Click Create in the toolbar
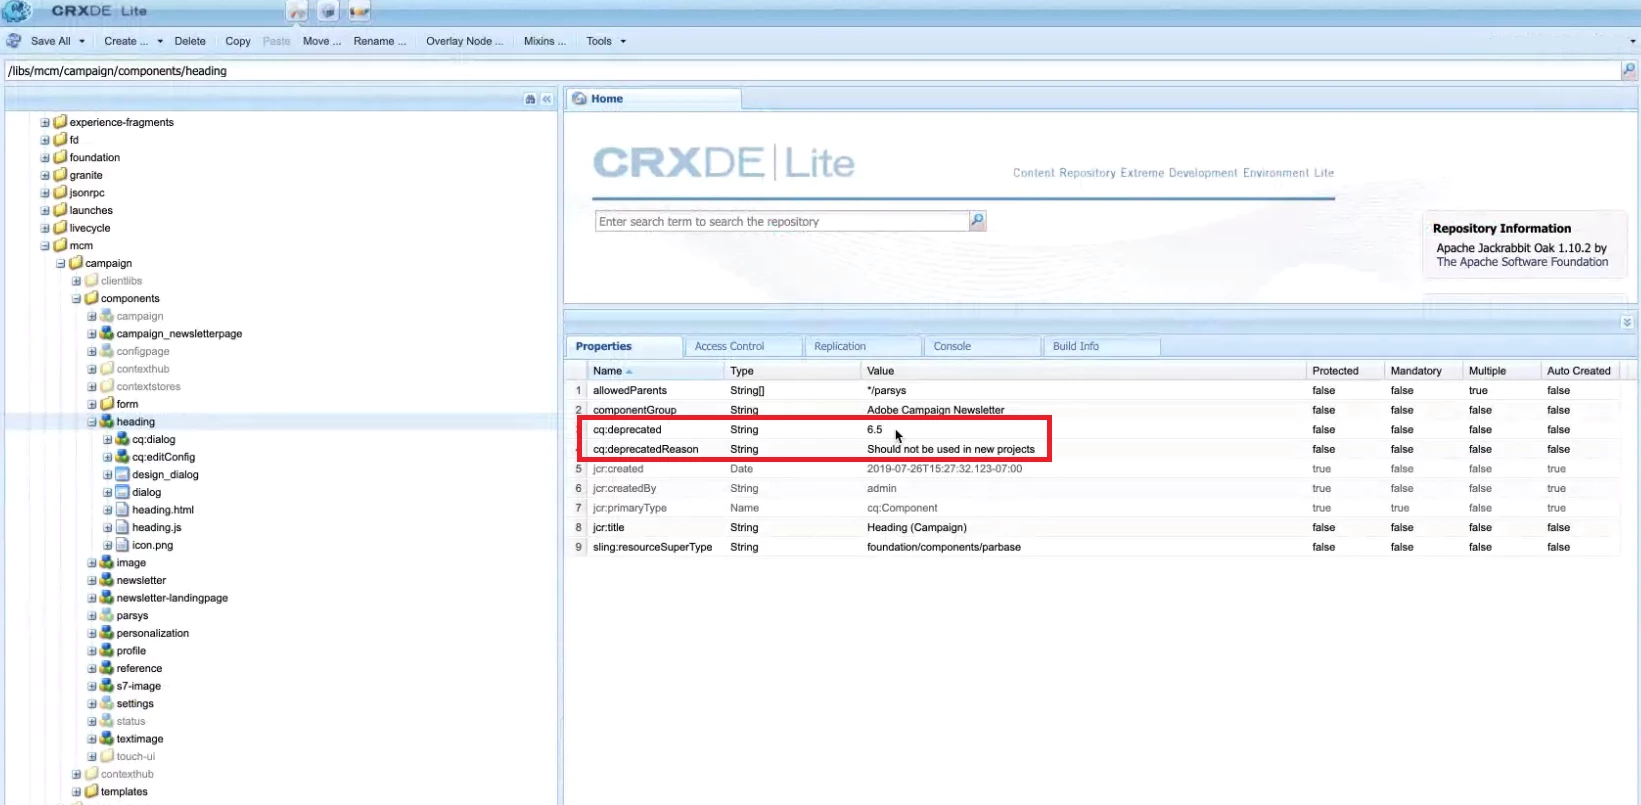 tap(125, 41)
